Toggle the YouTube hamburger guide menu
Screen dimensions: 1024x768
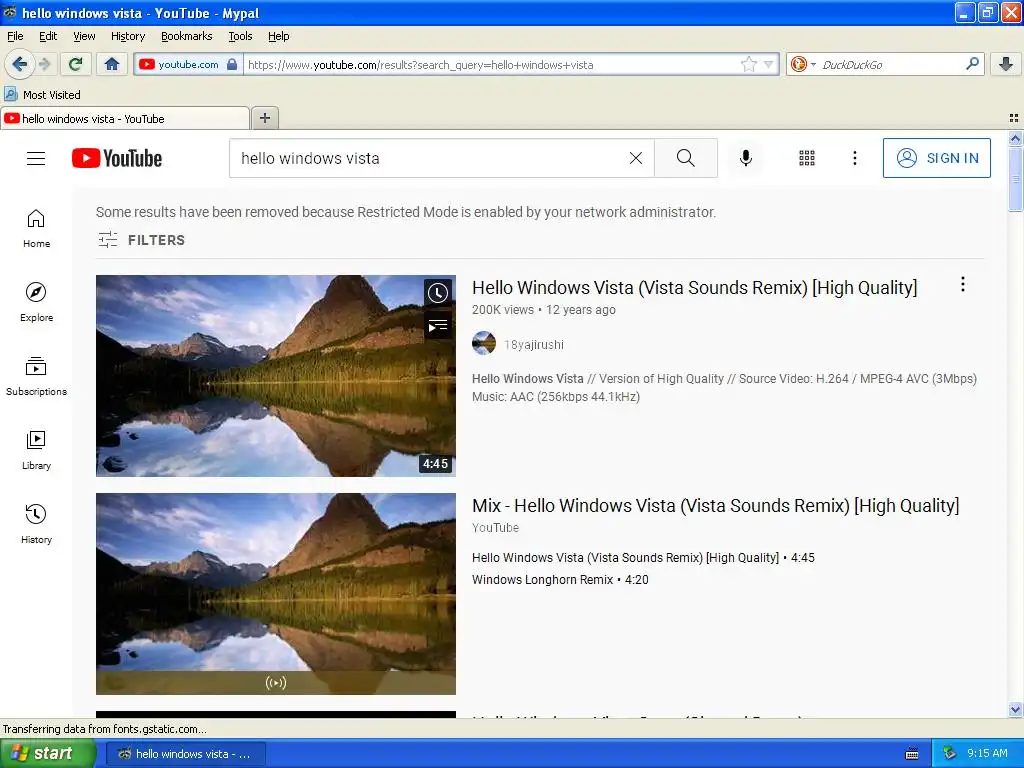(x=36, y=158)
